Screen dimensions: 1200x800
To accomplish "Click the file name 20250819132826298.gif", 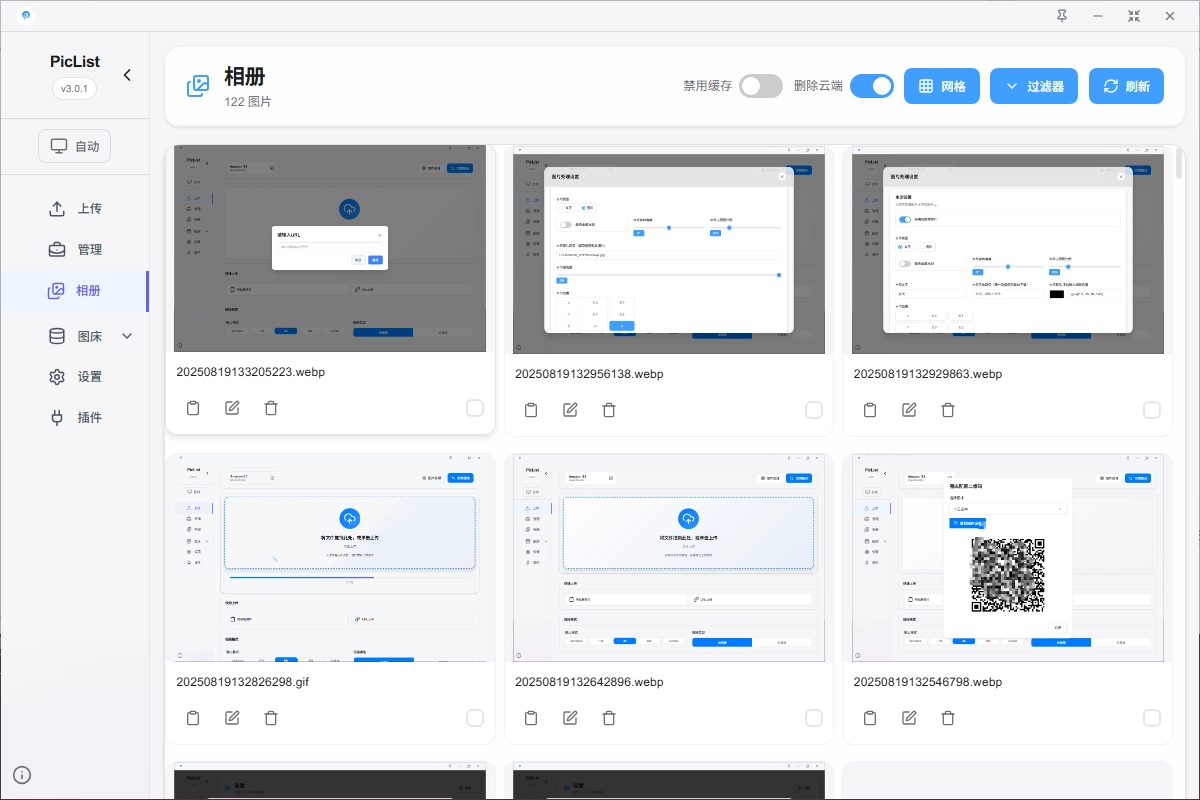I will [x=243, y=682].
